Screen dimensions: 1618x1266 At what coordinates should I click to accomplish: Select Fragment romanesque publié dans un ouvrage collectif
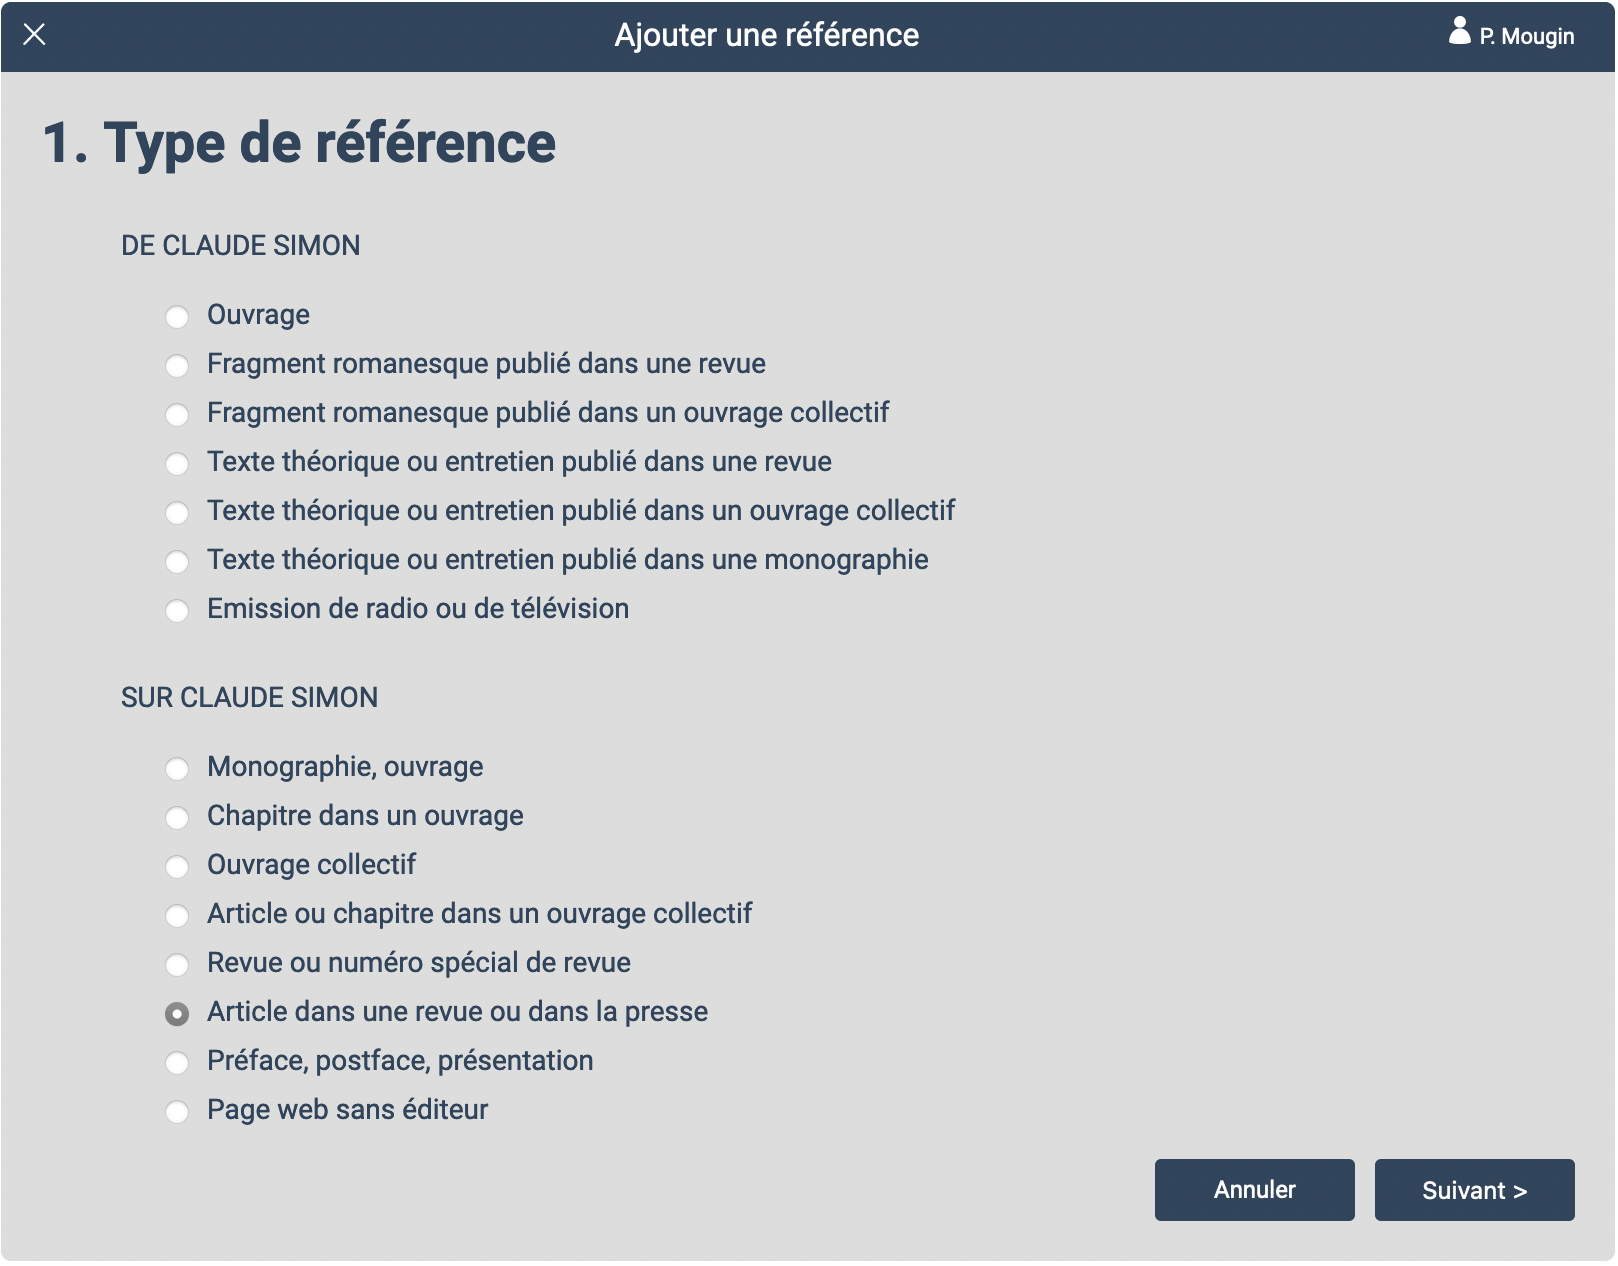177,415
